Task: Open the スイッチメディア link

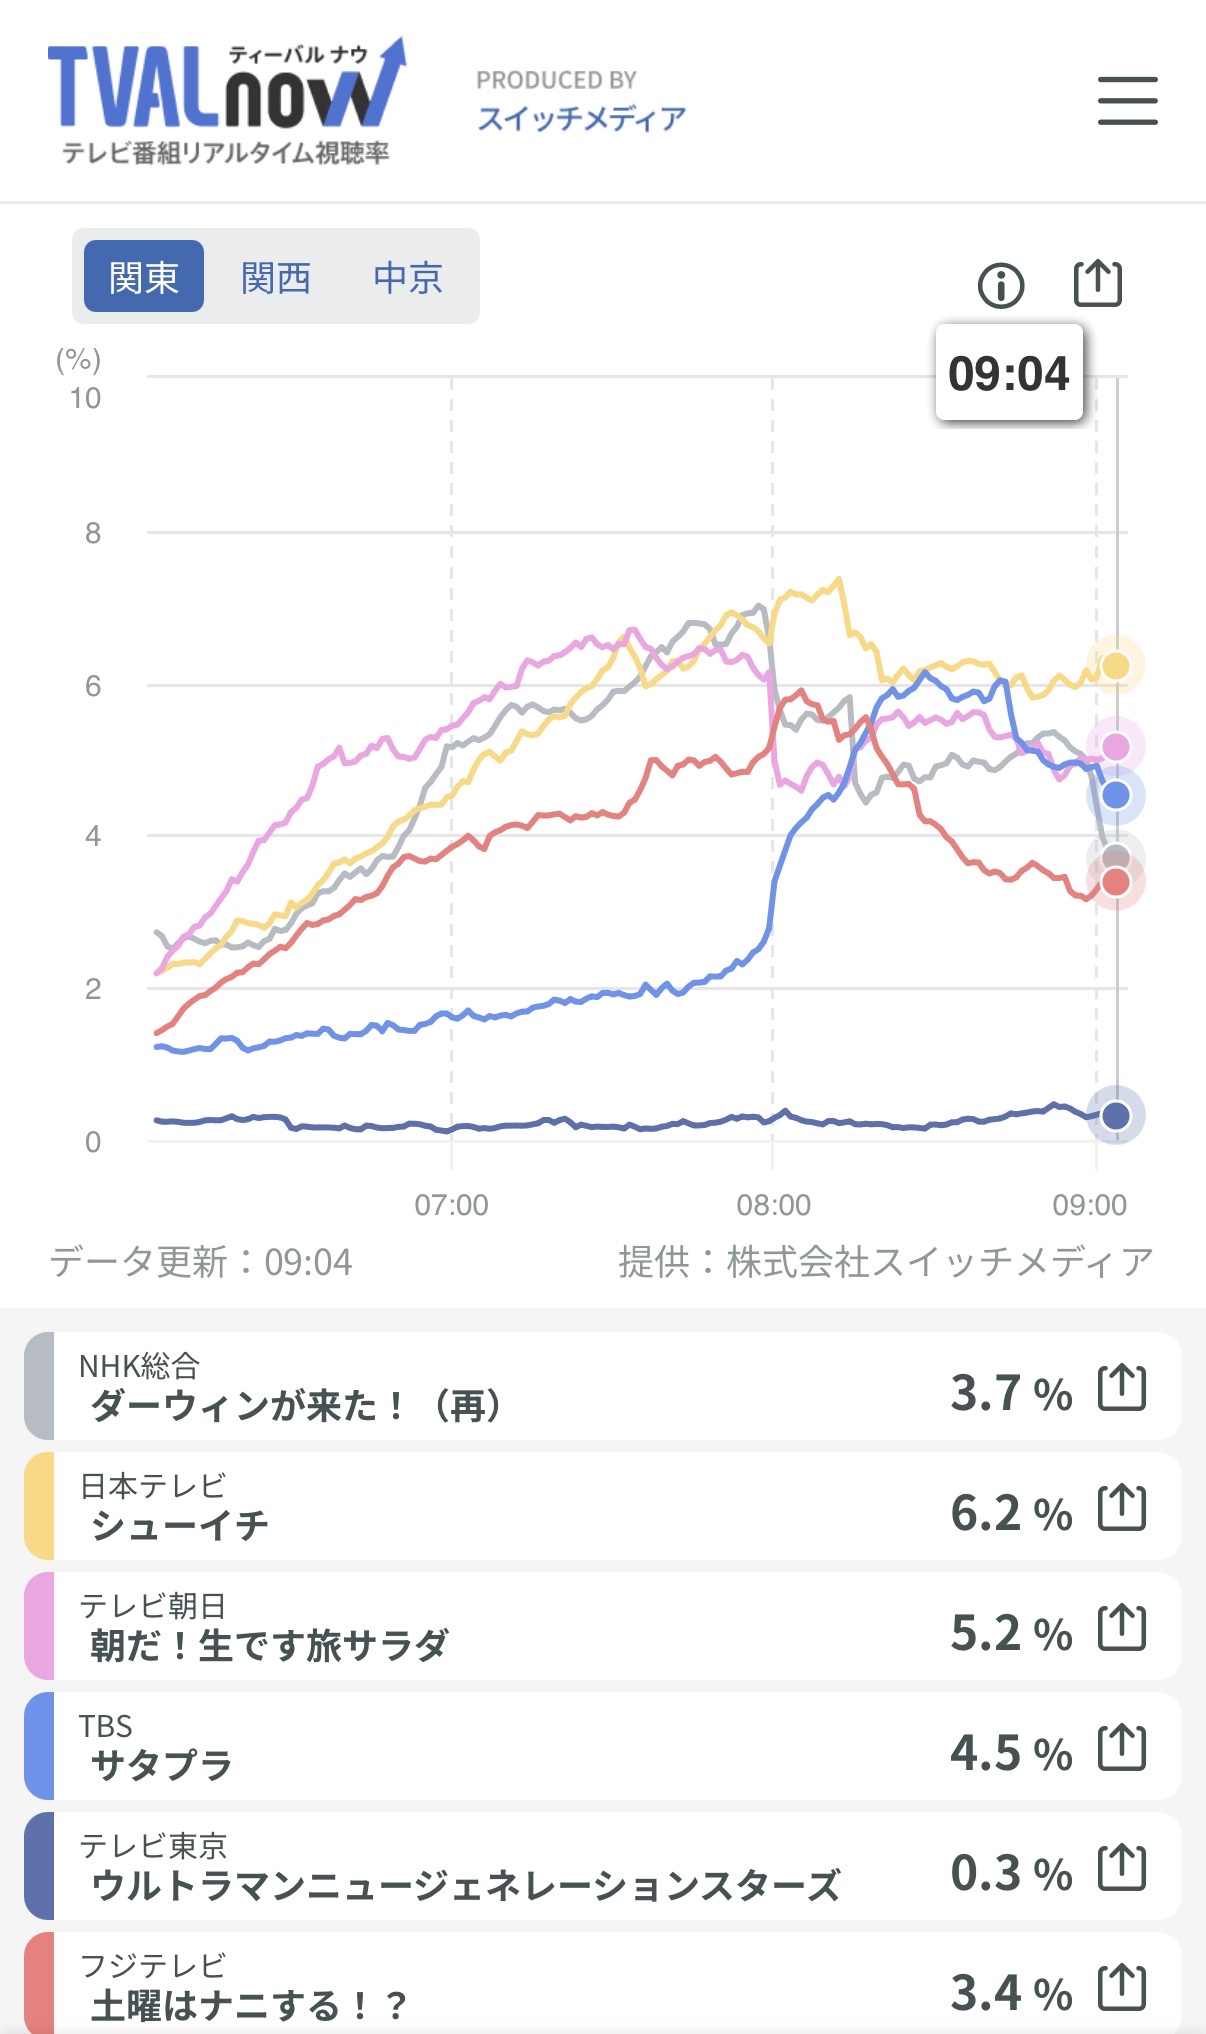Action: pos(581,119)
